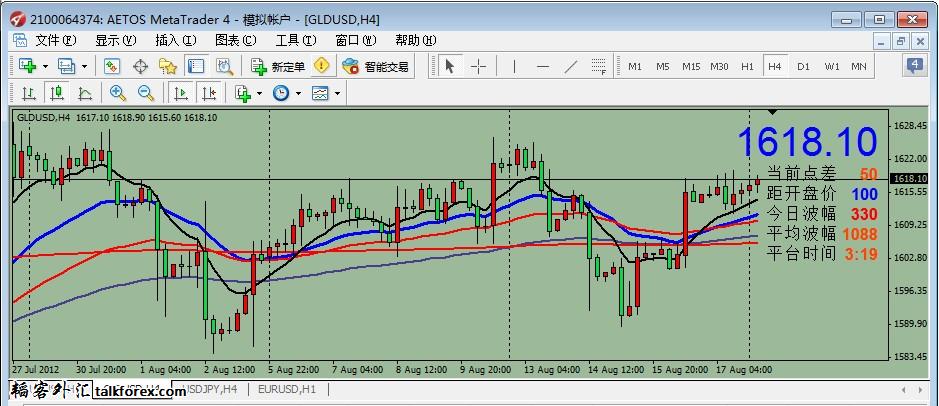Open the Market Watch window icon

pos(112,67)
